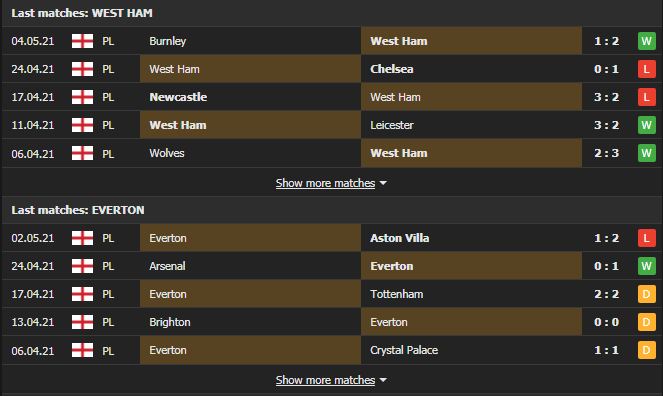
Task: Open the 3 : 2 Newcastle score
Action: pyautogui.click(x=606, y=97)
